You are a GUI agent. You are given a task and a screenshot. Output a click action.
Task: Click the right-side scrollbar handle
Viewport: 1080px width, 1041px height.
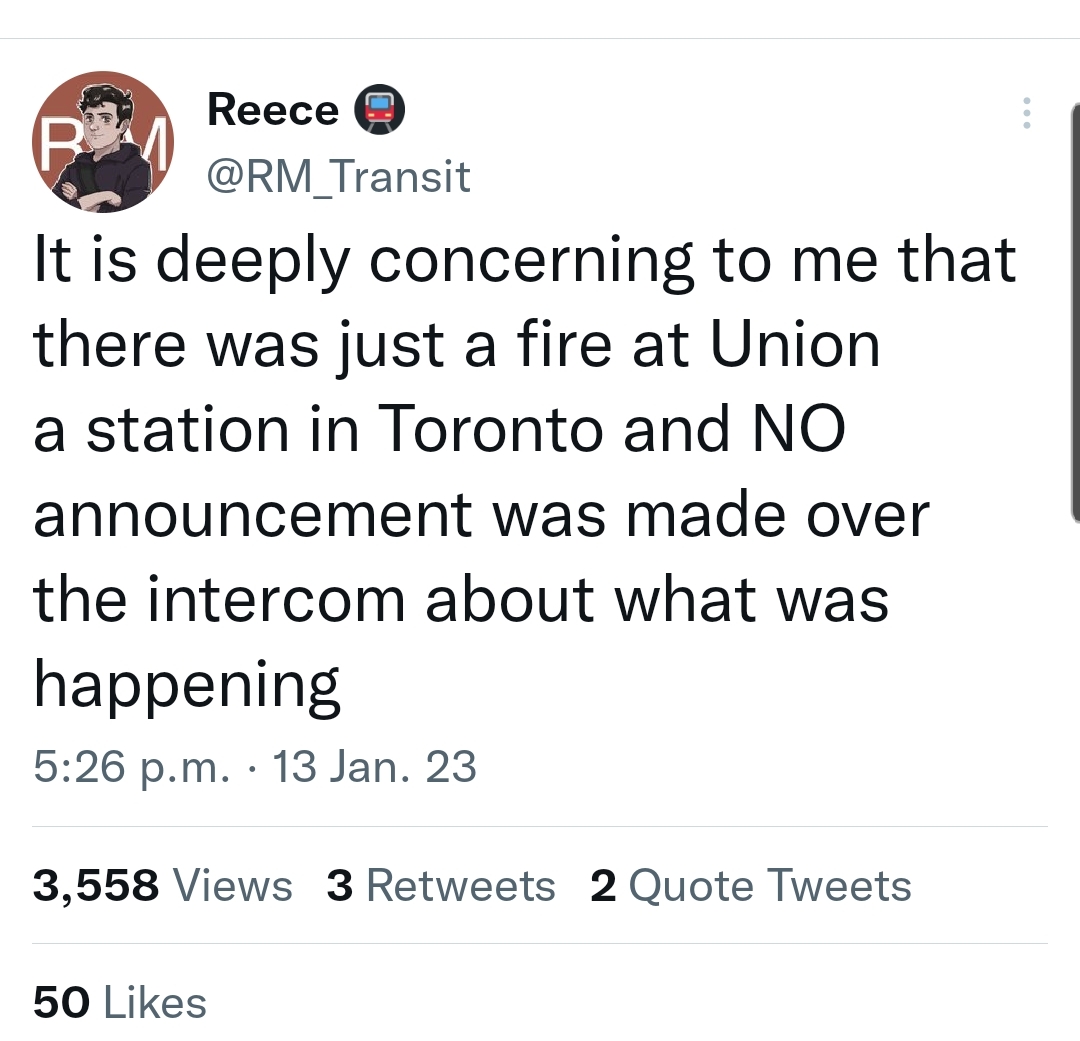1073,312
